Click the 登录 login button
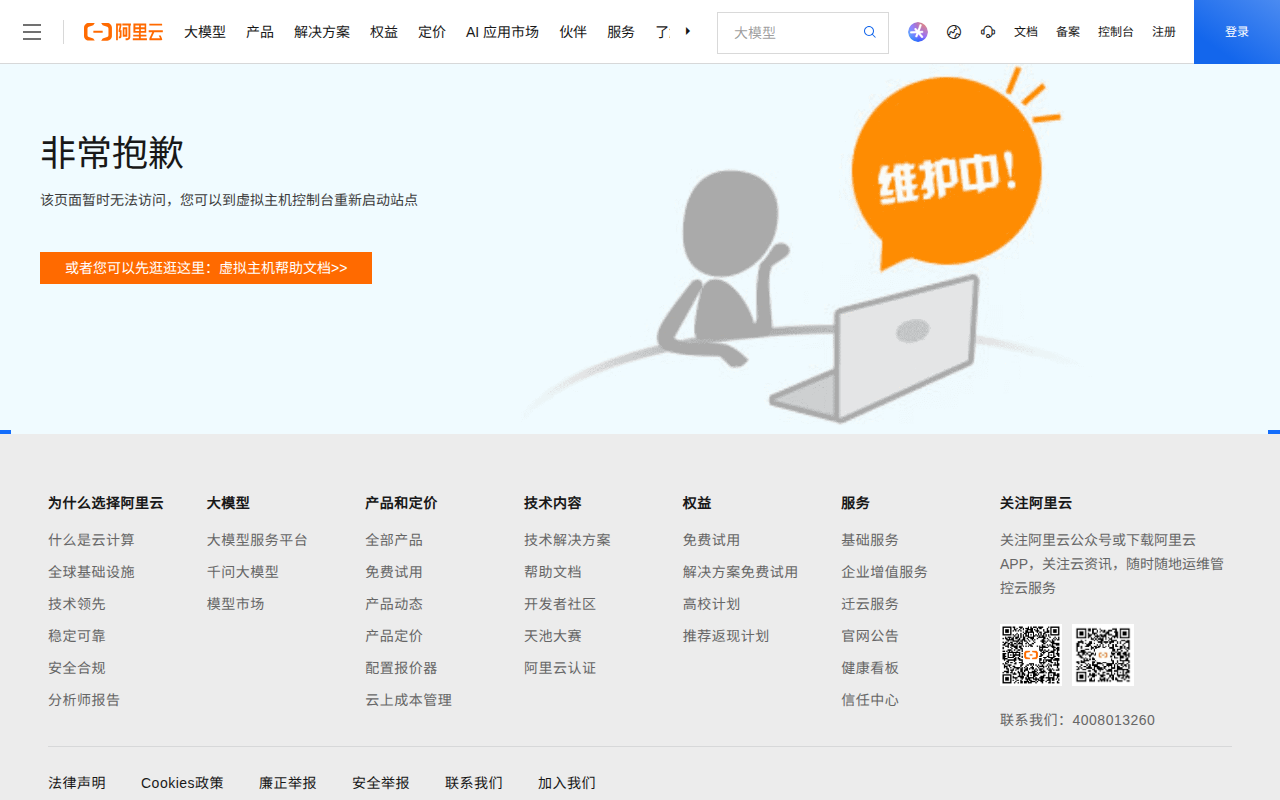1280x800 pixels. pos(1237,32)
